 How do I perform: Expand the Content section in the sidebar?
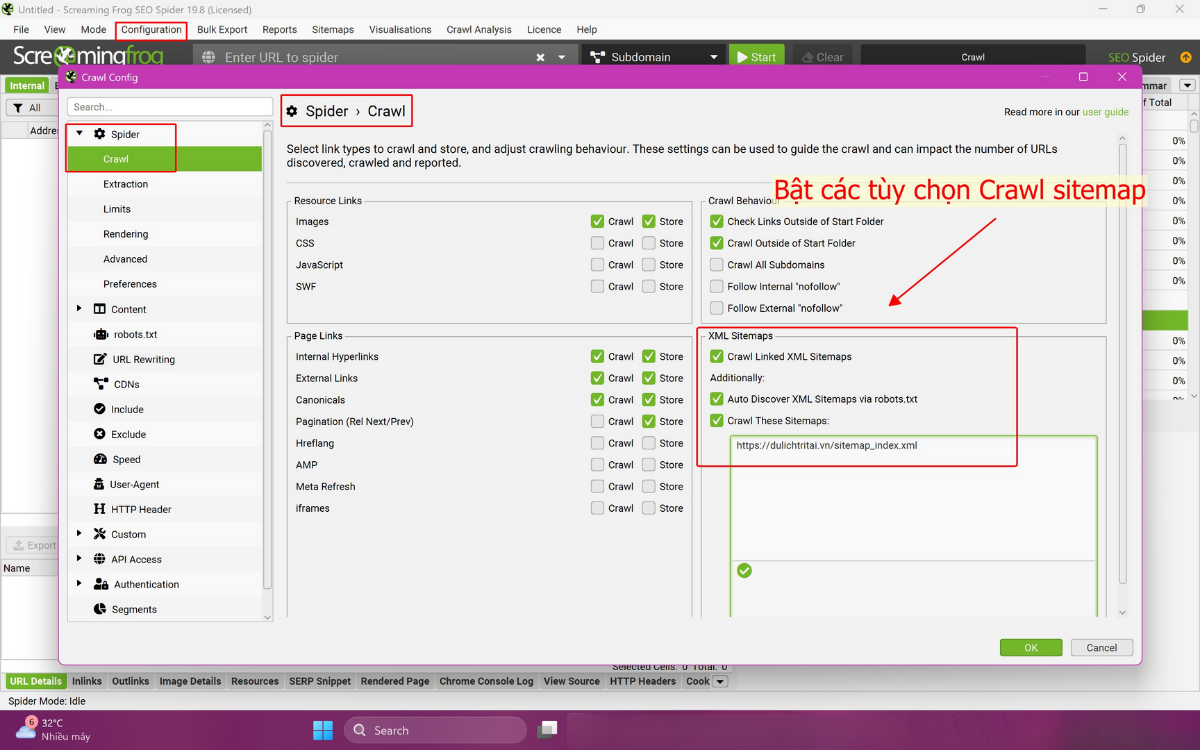coord(80,308)
